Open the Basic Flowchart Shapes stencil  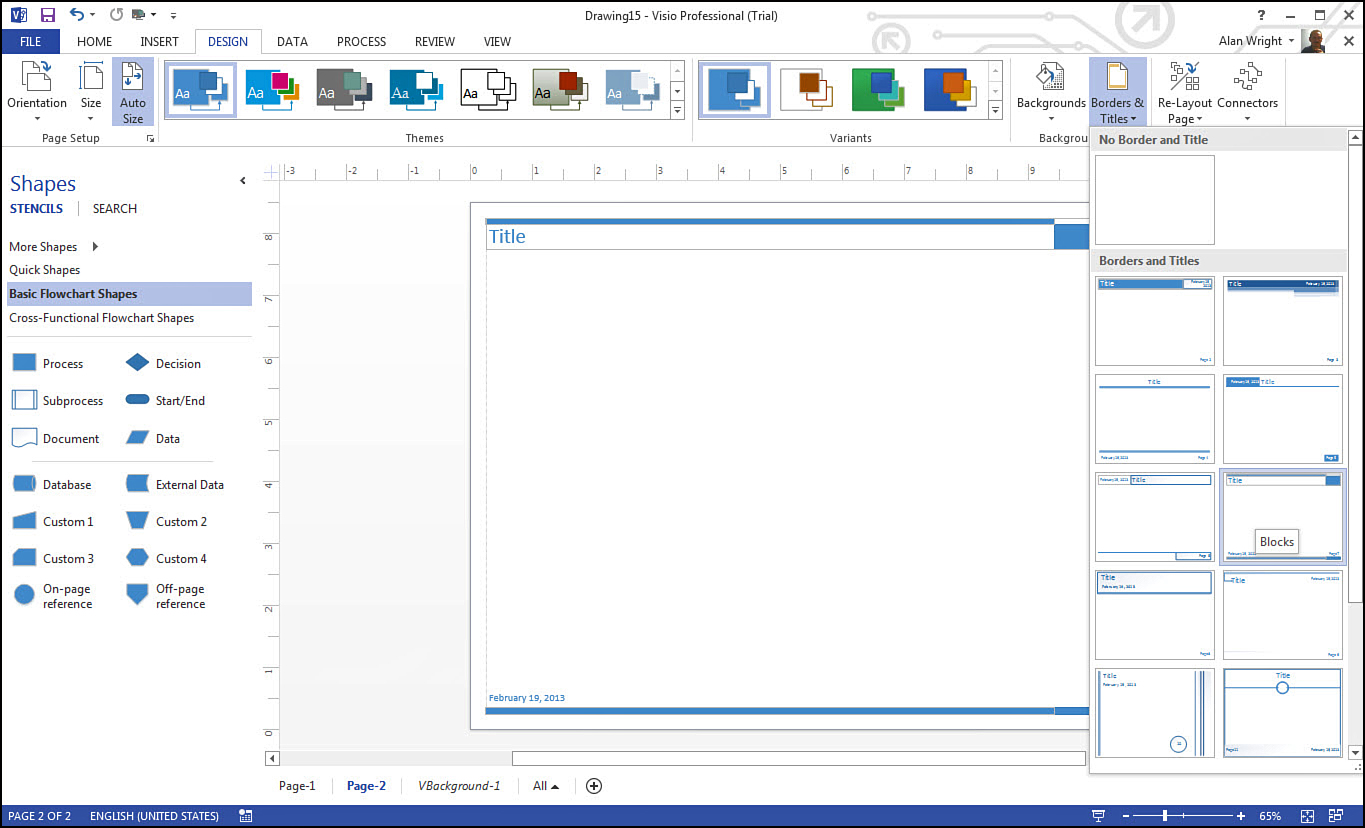pos(129,294)
